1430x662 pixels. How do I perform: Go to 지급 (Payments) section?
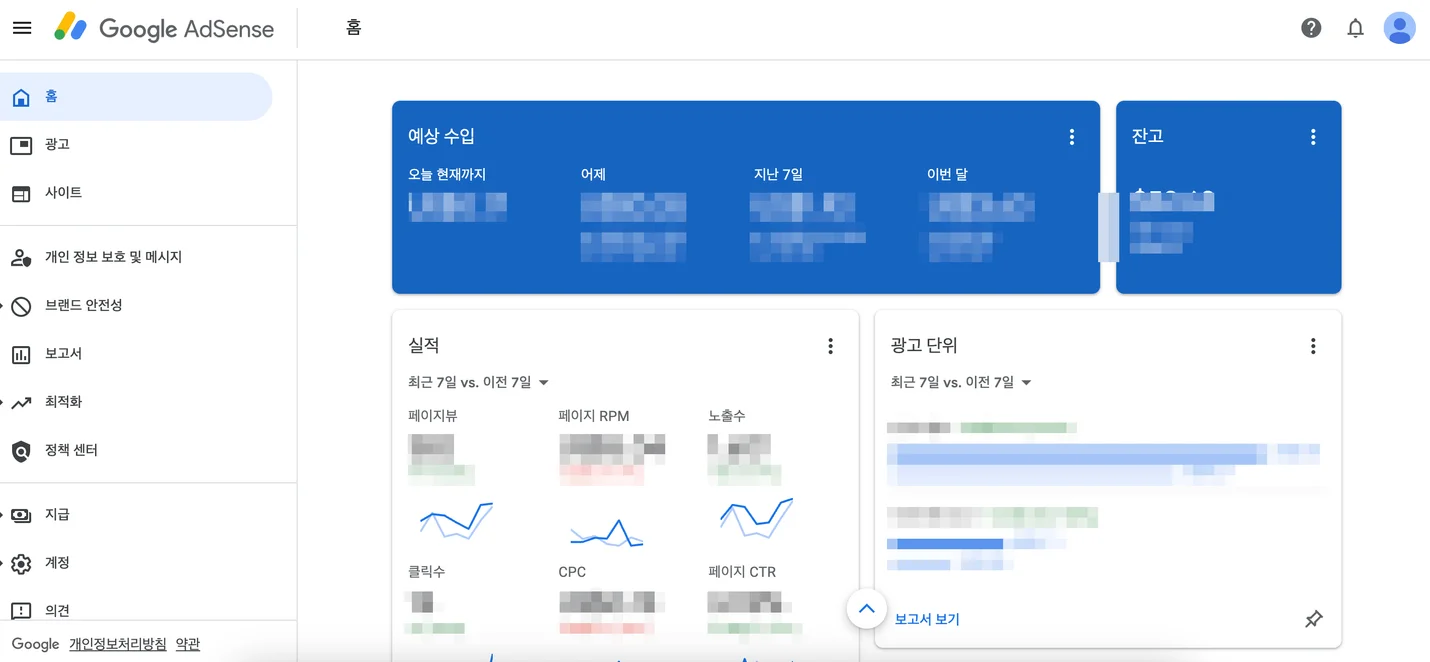coord(57,514)
